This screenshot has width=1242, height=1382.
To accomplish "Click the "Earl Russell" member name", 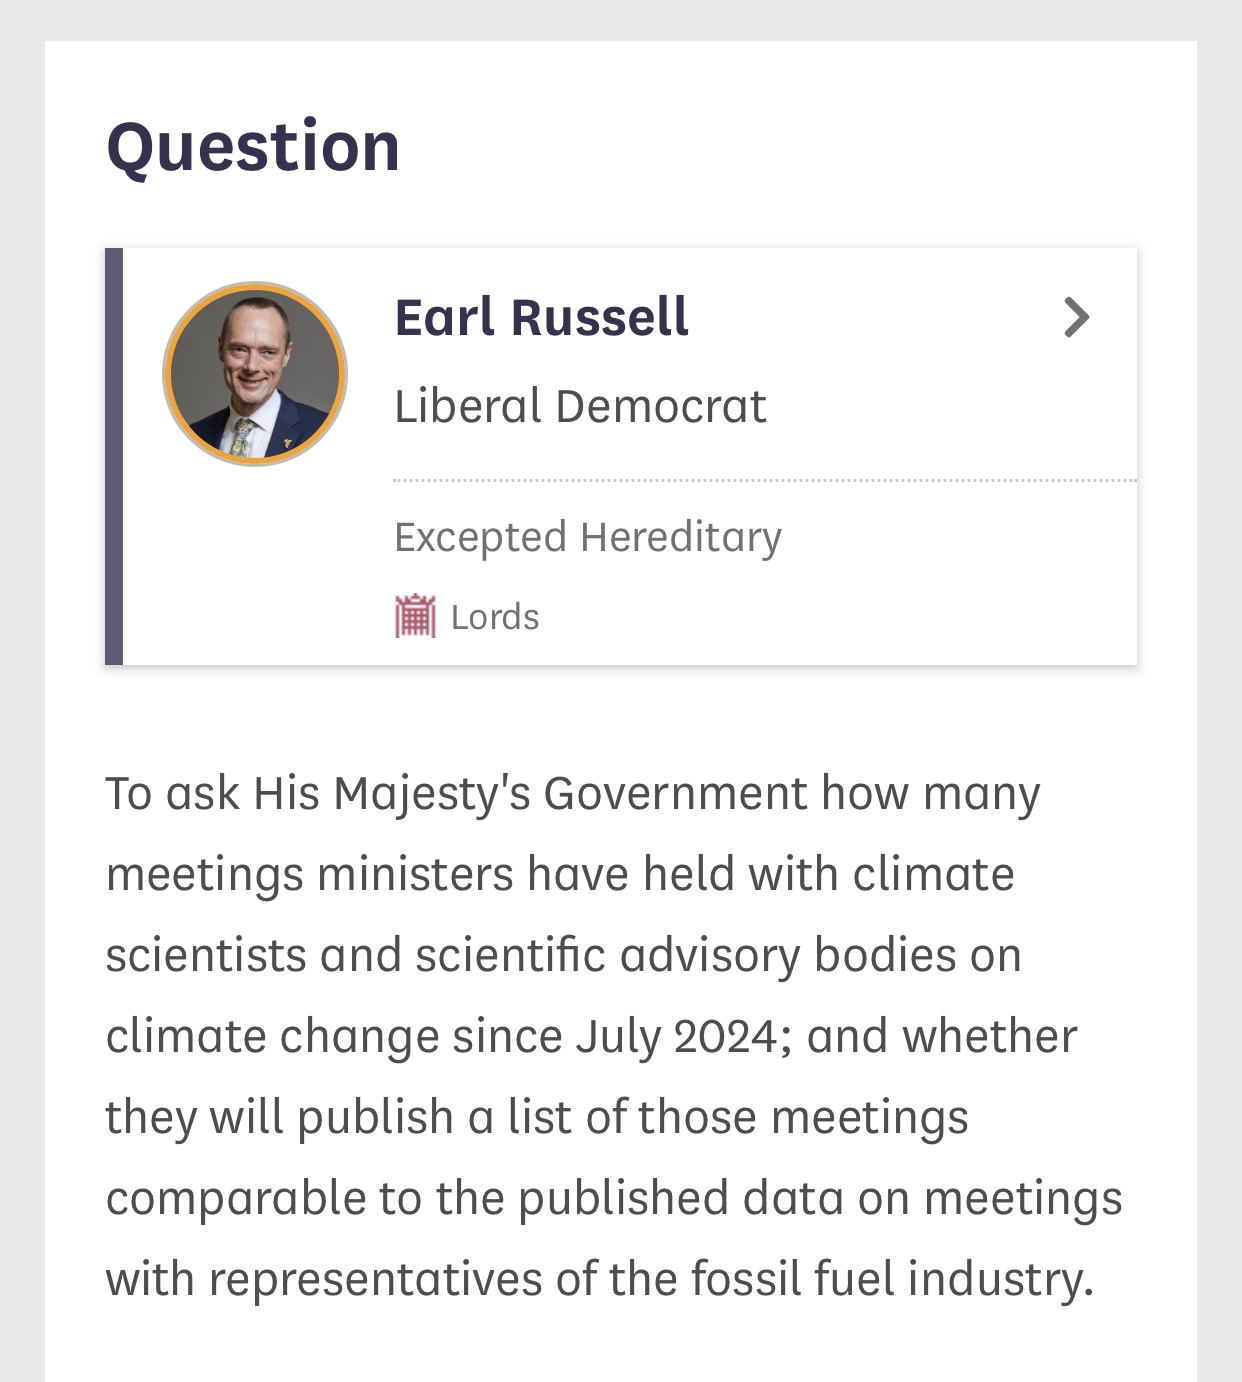I will pyautogui.click(x=541, y=317).
